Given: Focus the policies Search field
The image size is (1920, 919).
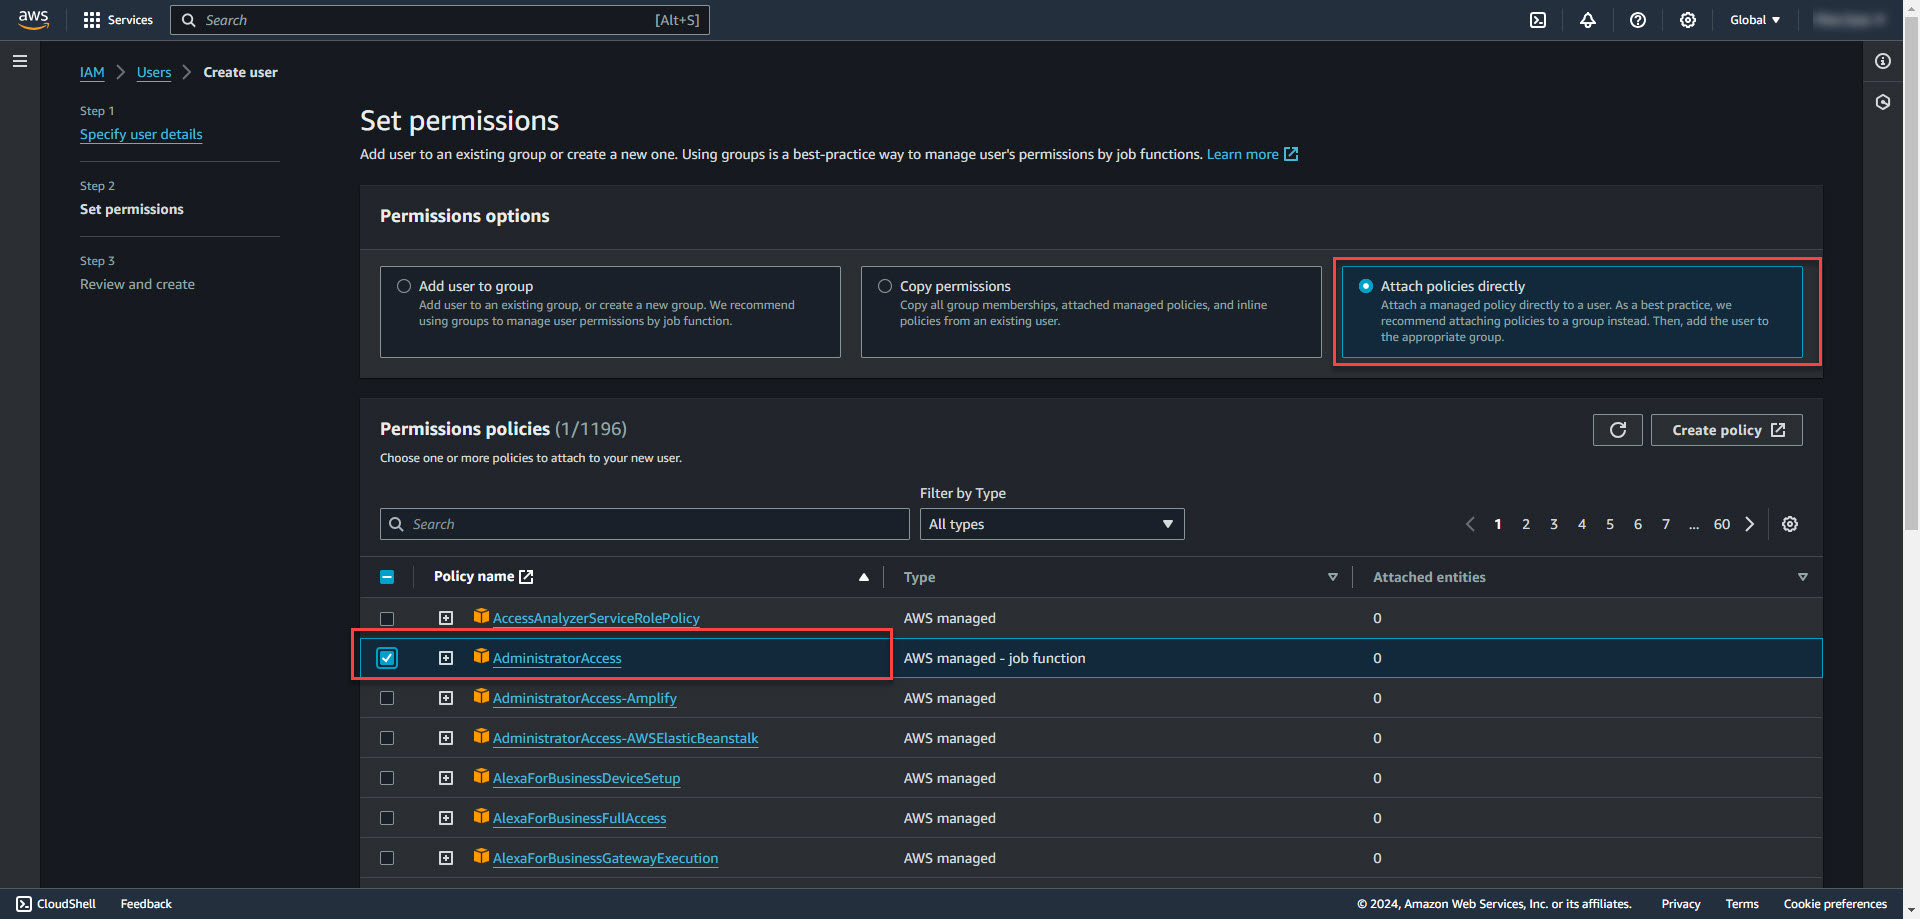Looking at the screenshot, I should click(x=645, y=524).
